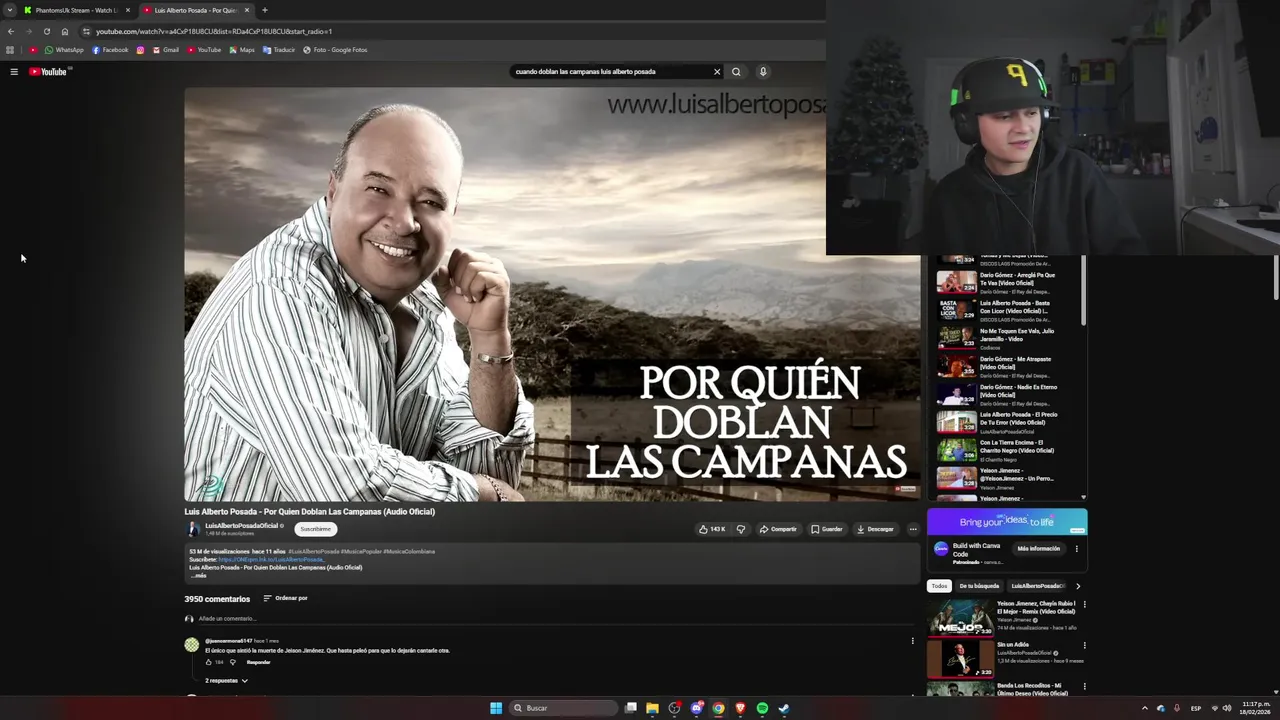Select the Luis Alberto Posada browser tab
The image size is (1280, 720).
(x=195, y=10)
